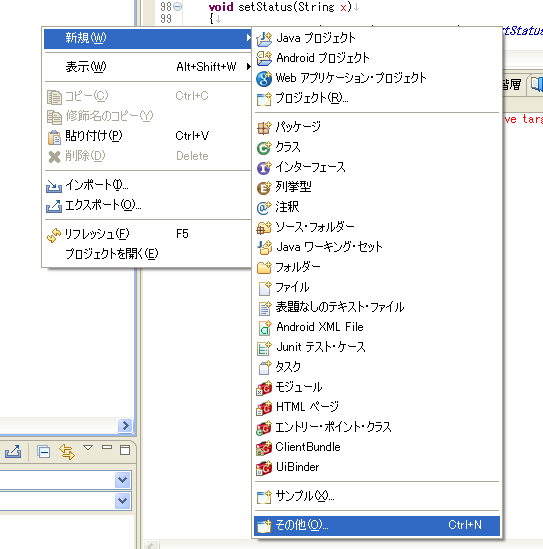Choose Android XML File label
Viewport: 543px width, 549px height.
click(320, 327)
